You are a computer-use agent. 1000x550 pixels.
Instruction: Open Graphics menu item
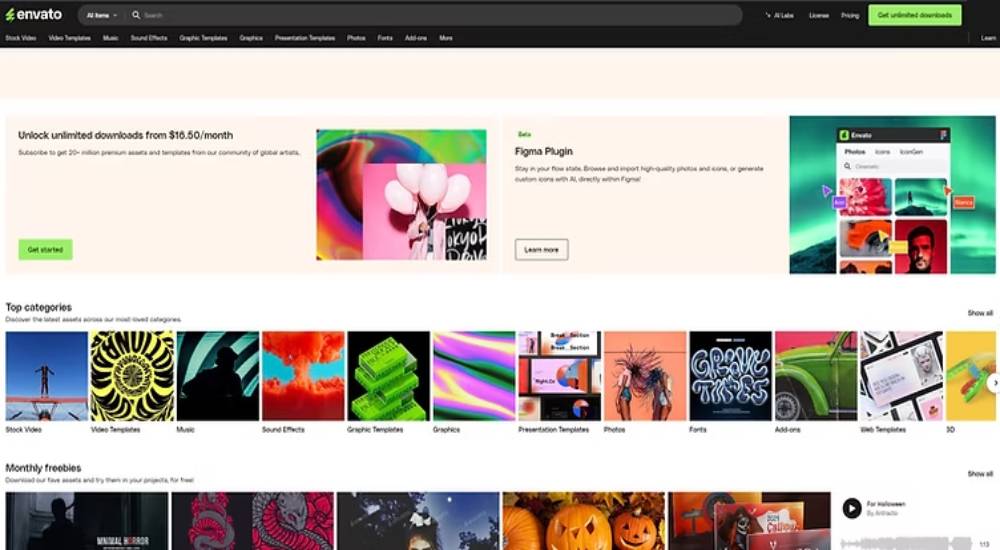[x=251, y=38]
